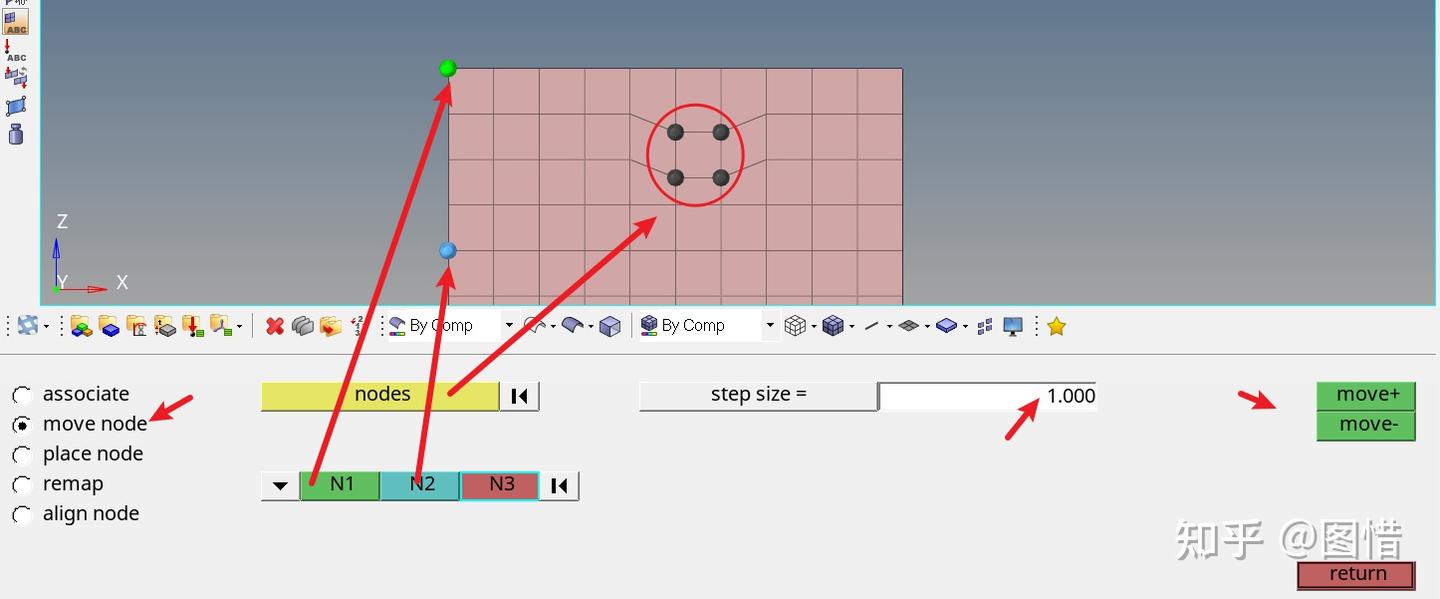Click the red X delete icon
This screenshot has height=599, width=1440.
(x=274, y=326)
